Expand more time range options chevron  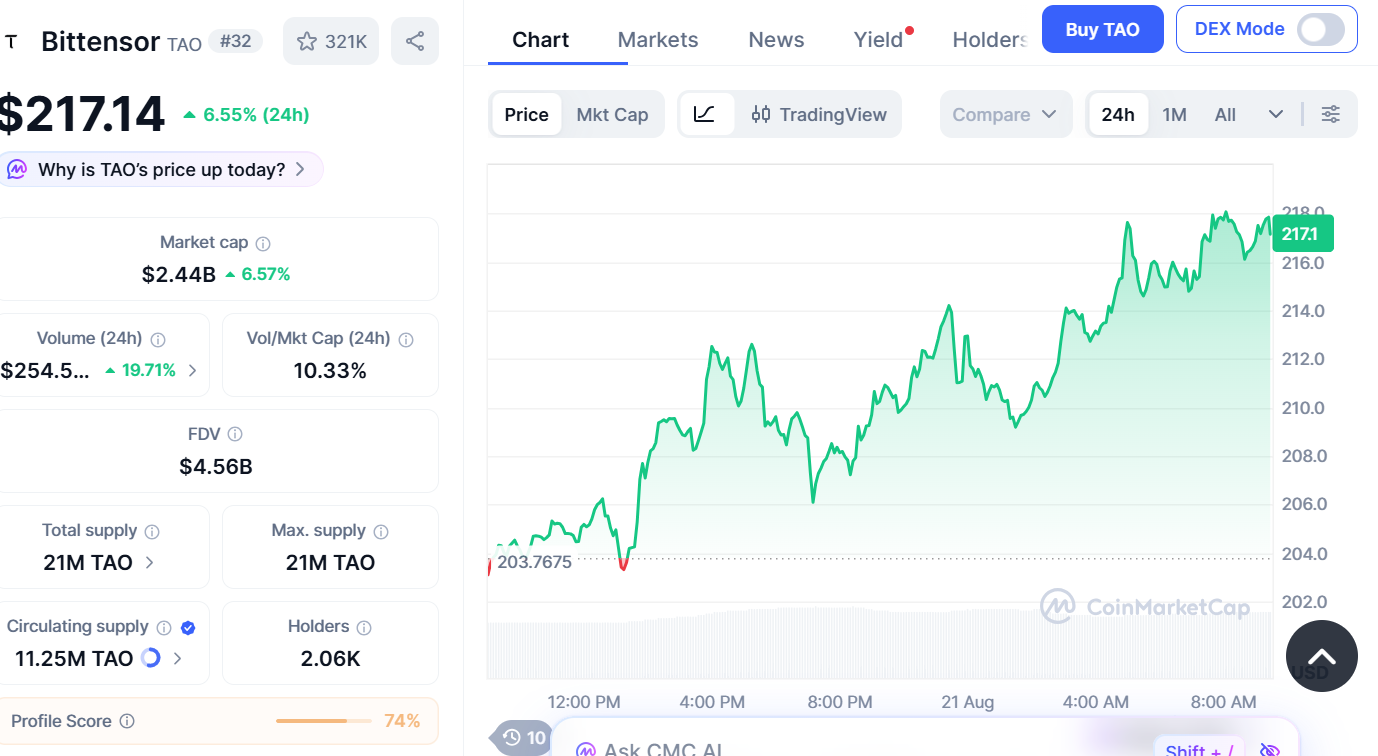tap(1275, 114)
